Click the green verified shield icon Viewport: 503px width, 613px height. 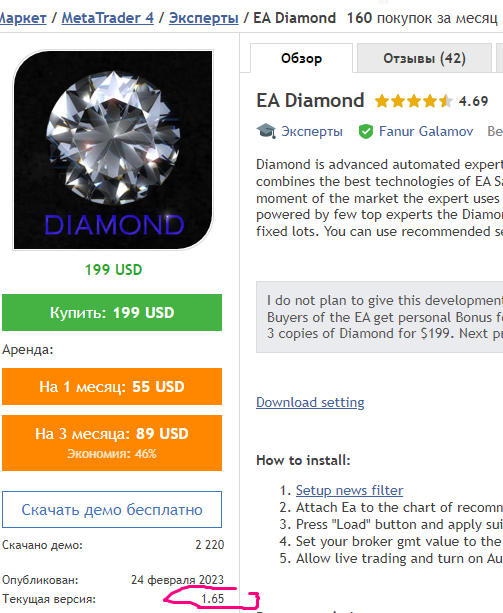coord(366,131)
